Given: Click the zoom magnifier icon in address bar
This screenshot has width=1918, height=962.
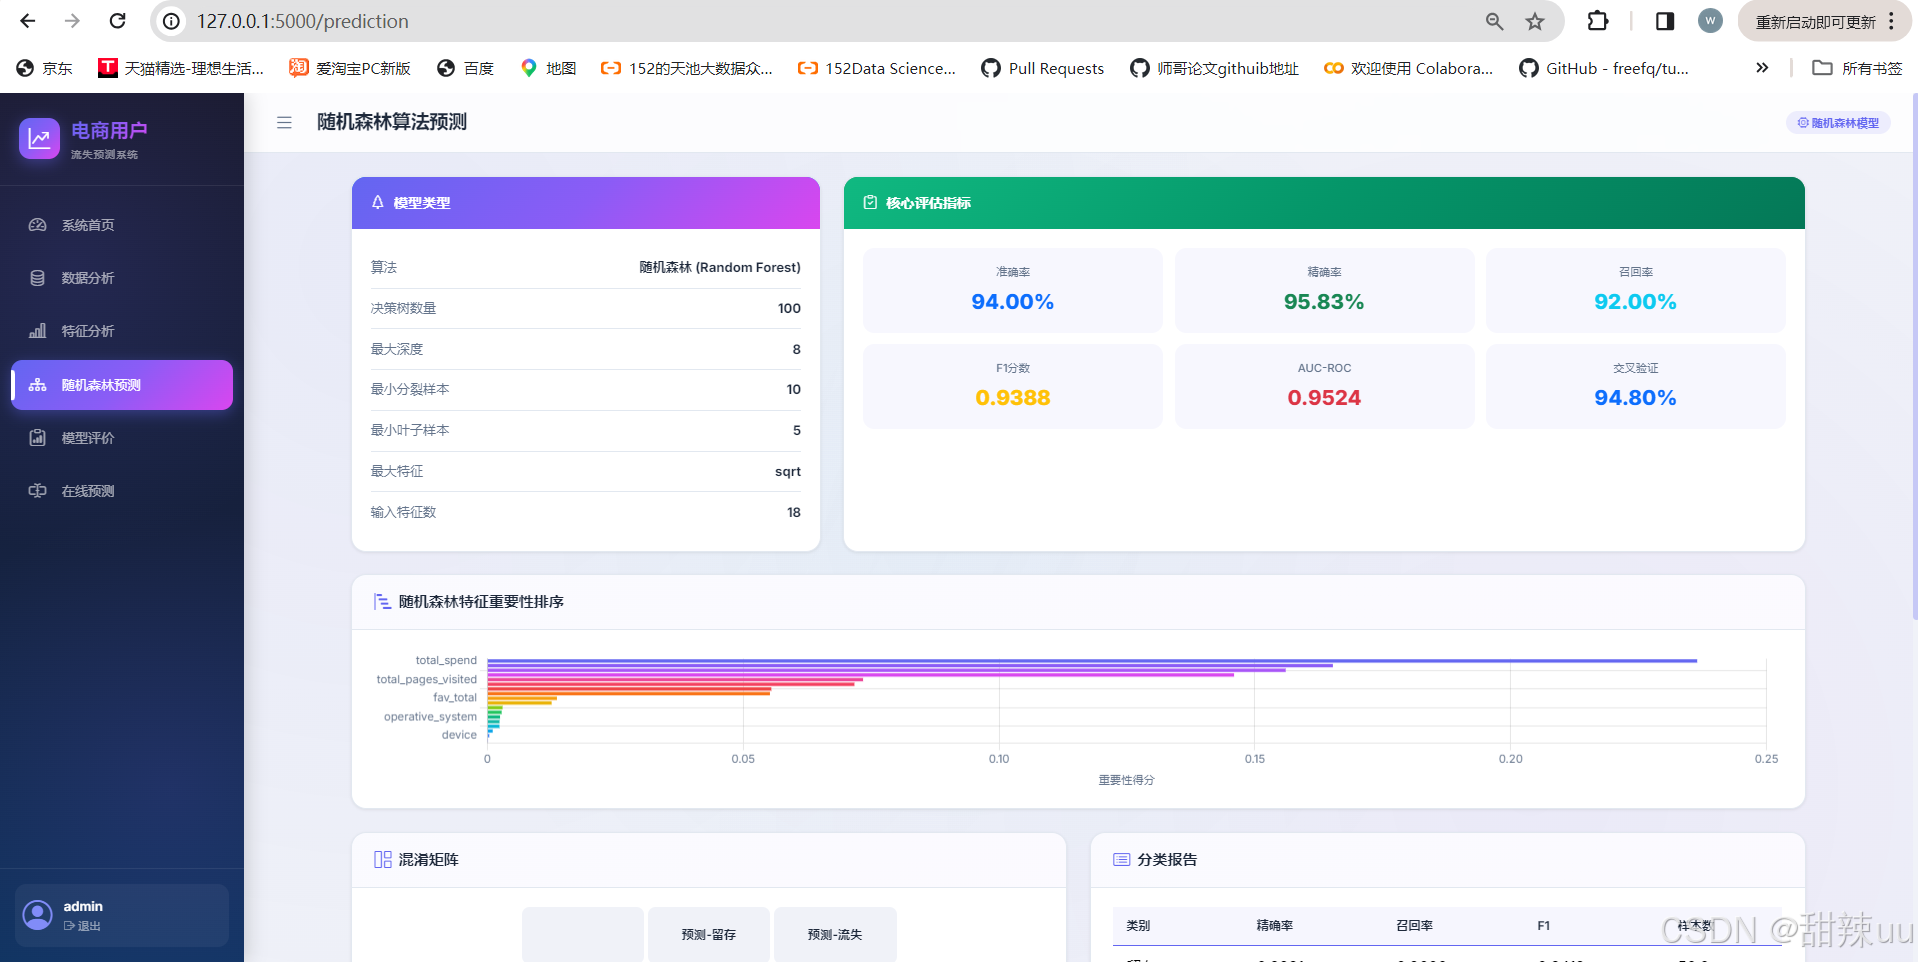Looking at the screenshot, I should click(x=1494, y=21).
